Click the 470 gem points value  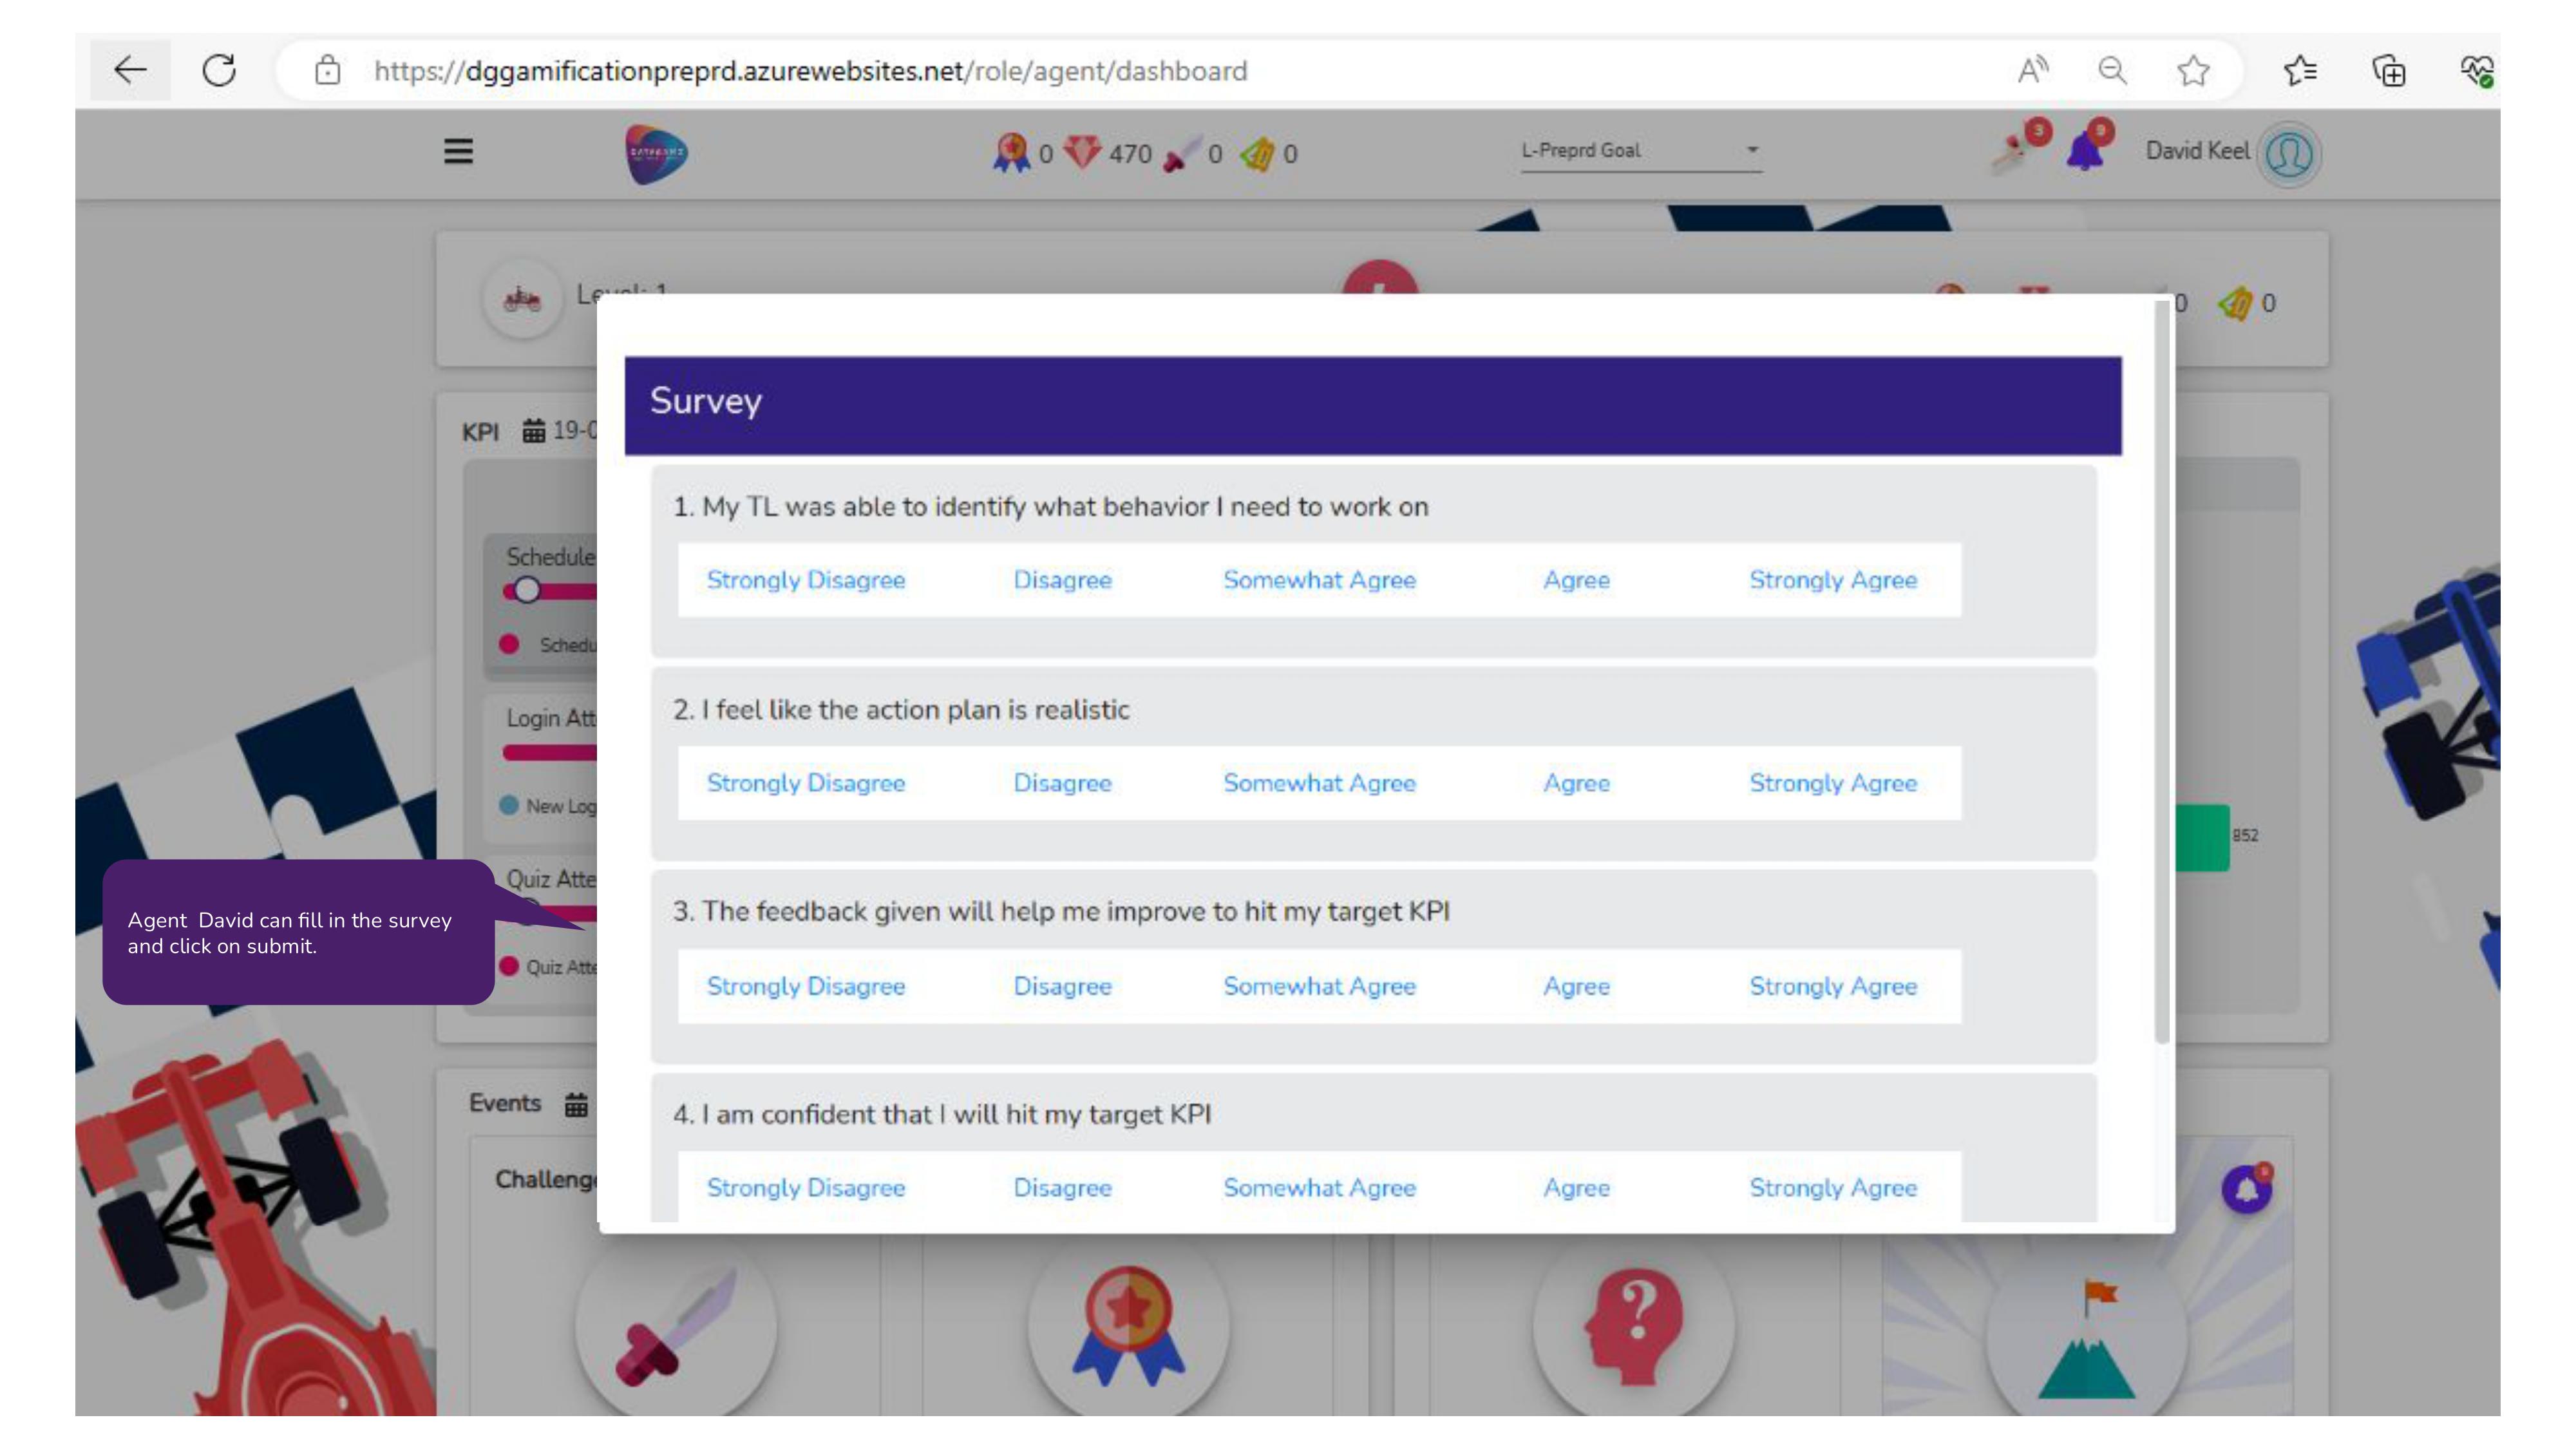(x=1130, y=154)
